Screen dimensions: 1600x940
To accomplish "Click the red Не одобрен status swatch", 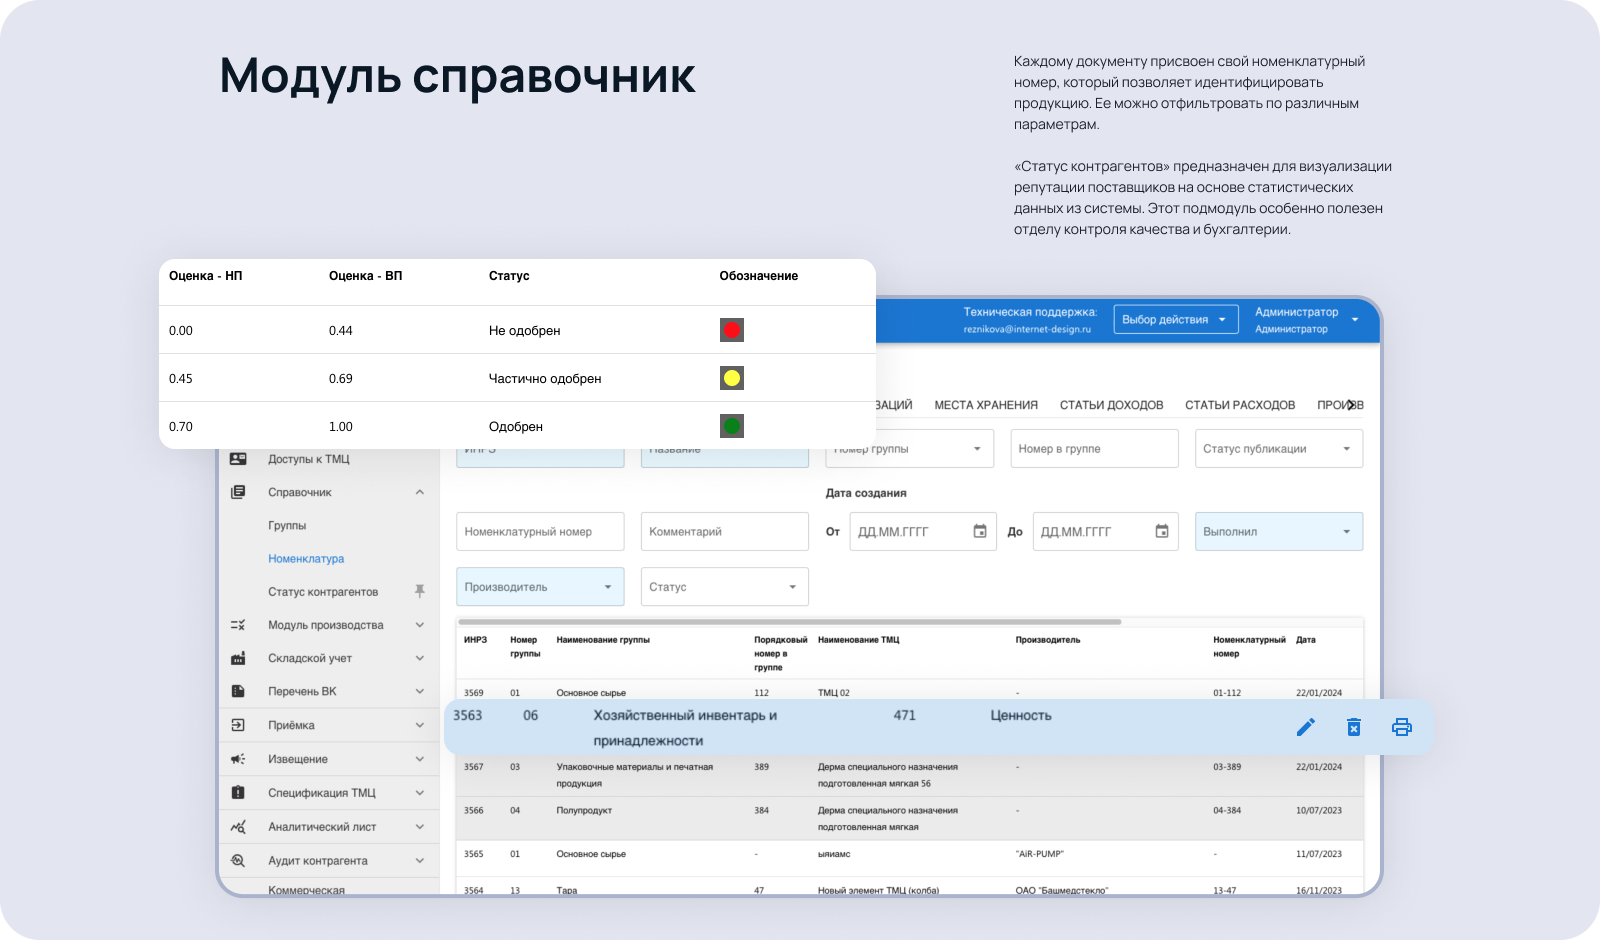I will tap(731, 330).
